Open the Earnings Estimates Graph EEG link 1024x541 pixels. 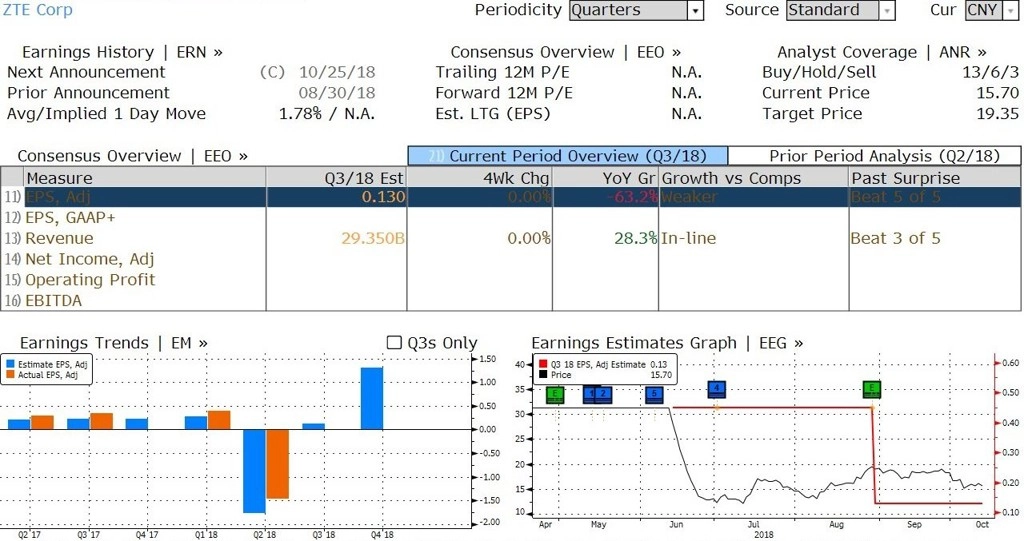click(667, 342)
